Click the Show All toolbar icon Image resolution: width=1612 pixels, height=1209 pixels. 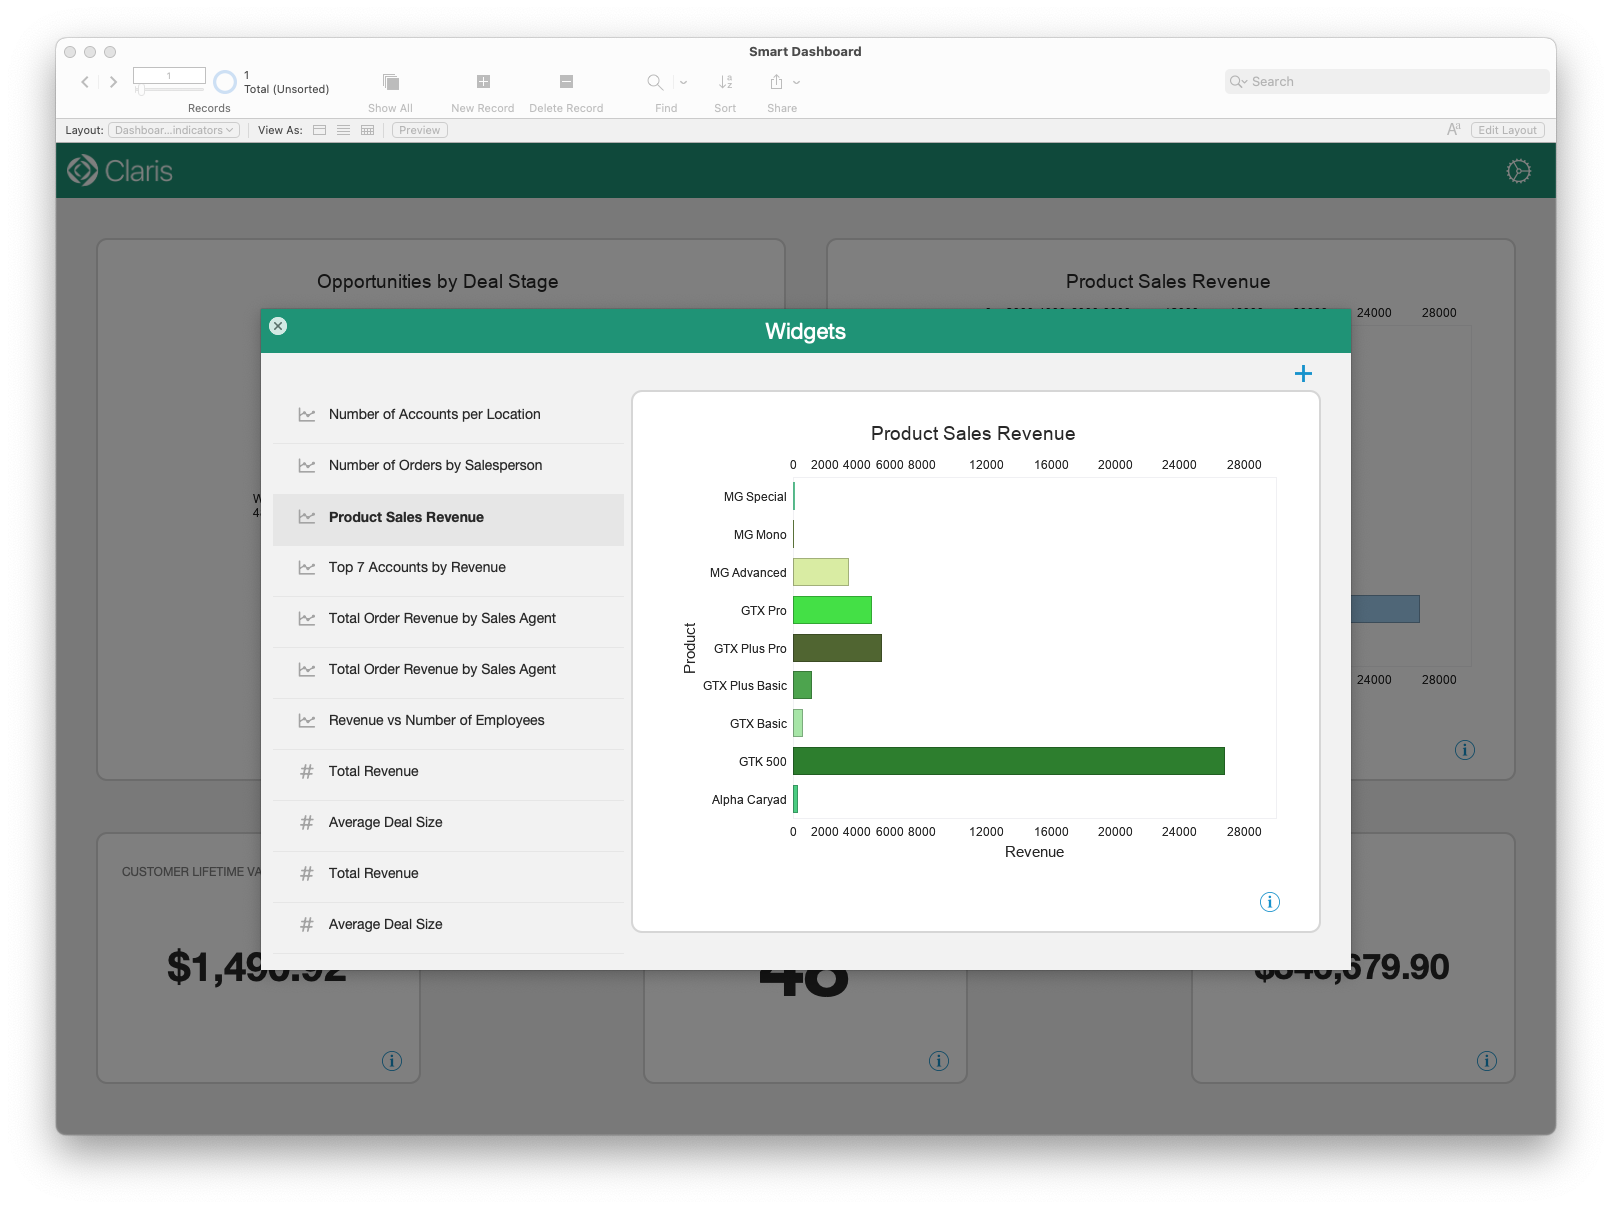click(391, 82)
